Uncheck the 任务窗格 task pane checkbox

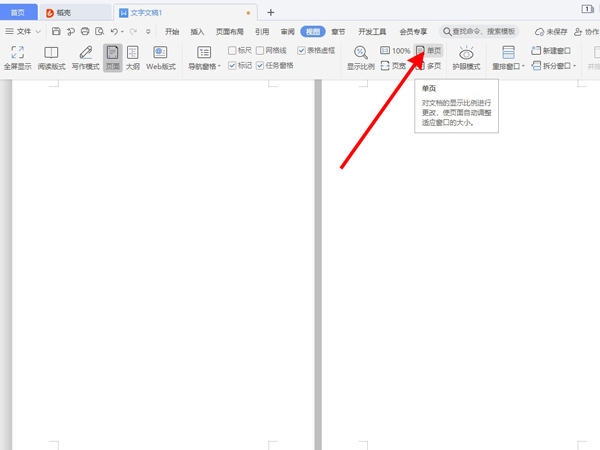coord(260,65)
